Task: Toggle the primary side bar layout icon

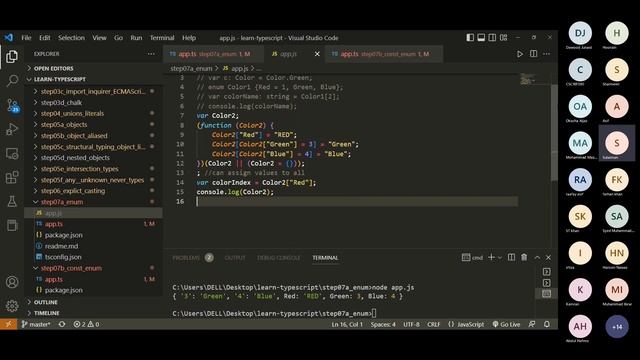Action: click(x=470, y=38)
